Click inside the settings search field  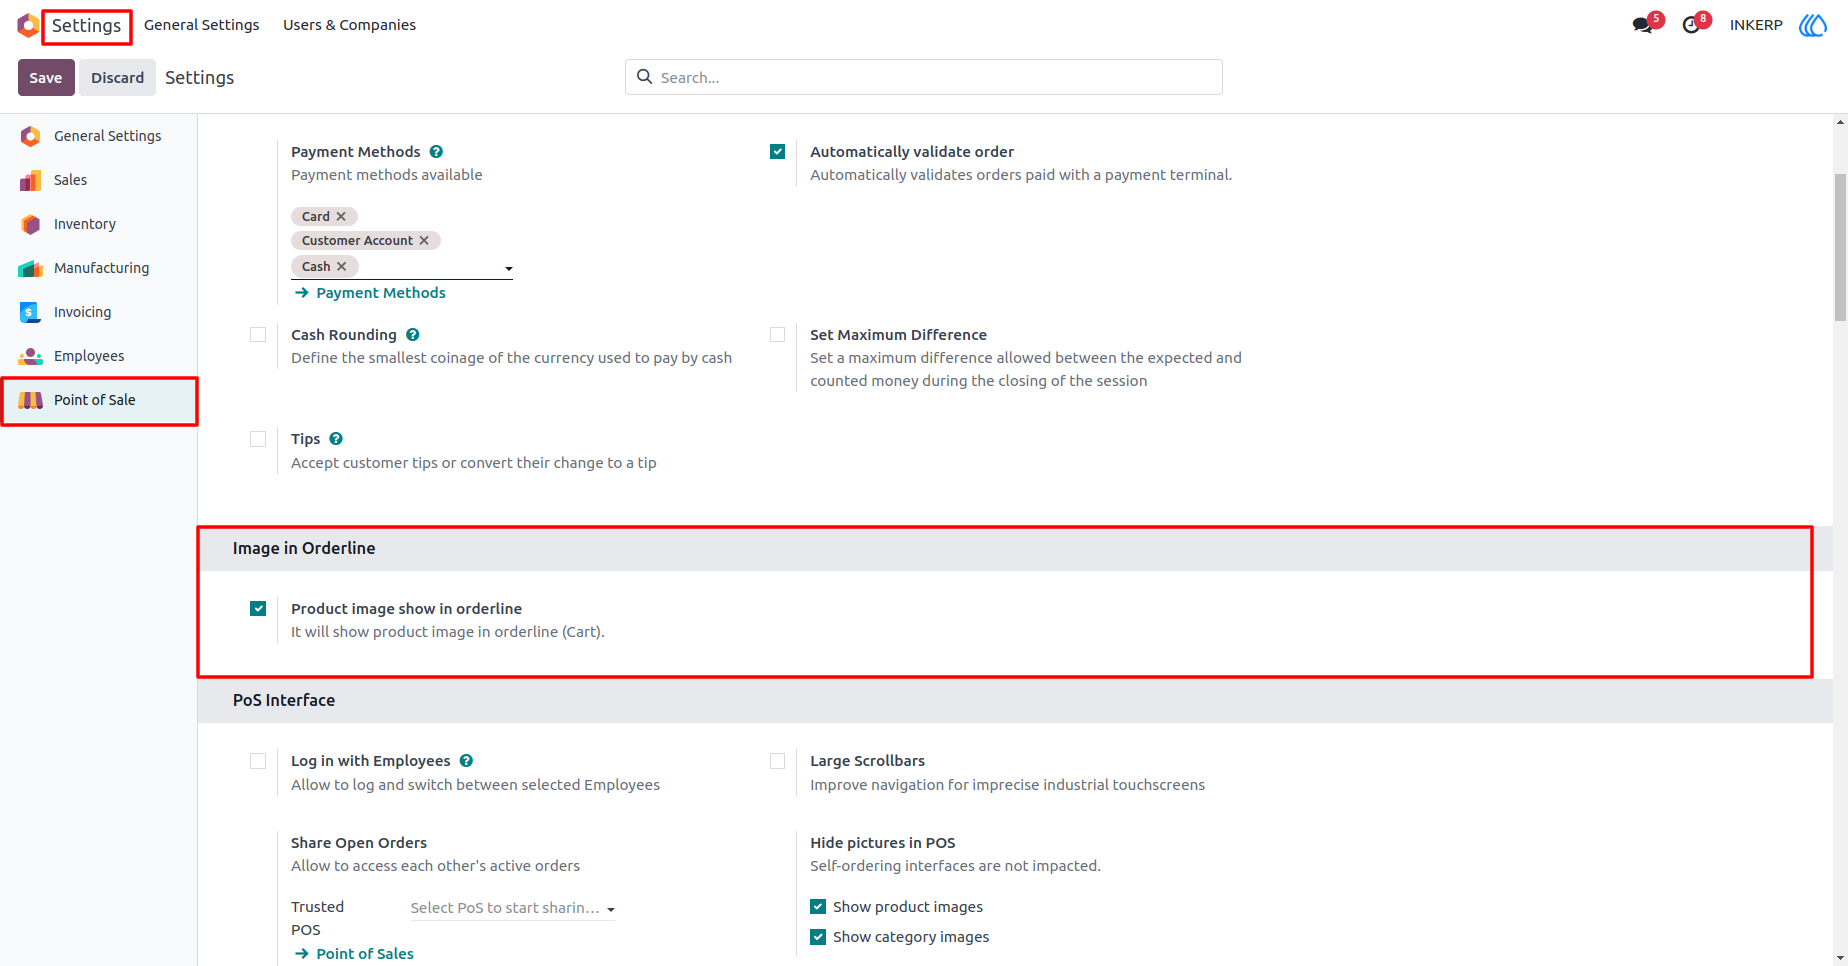(x=924, y=77)
